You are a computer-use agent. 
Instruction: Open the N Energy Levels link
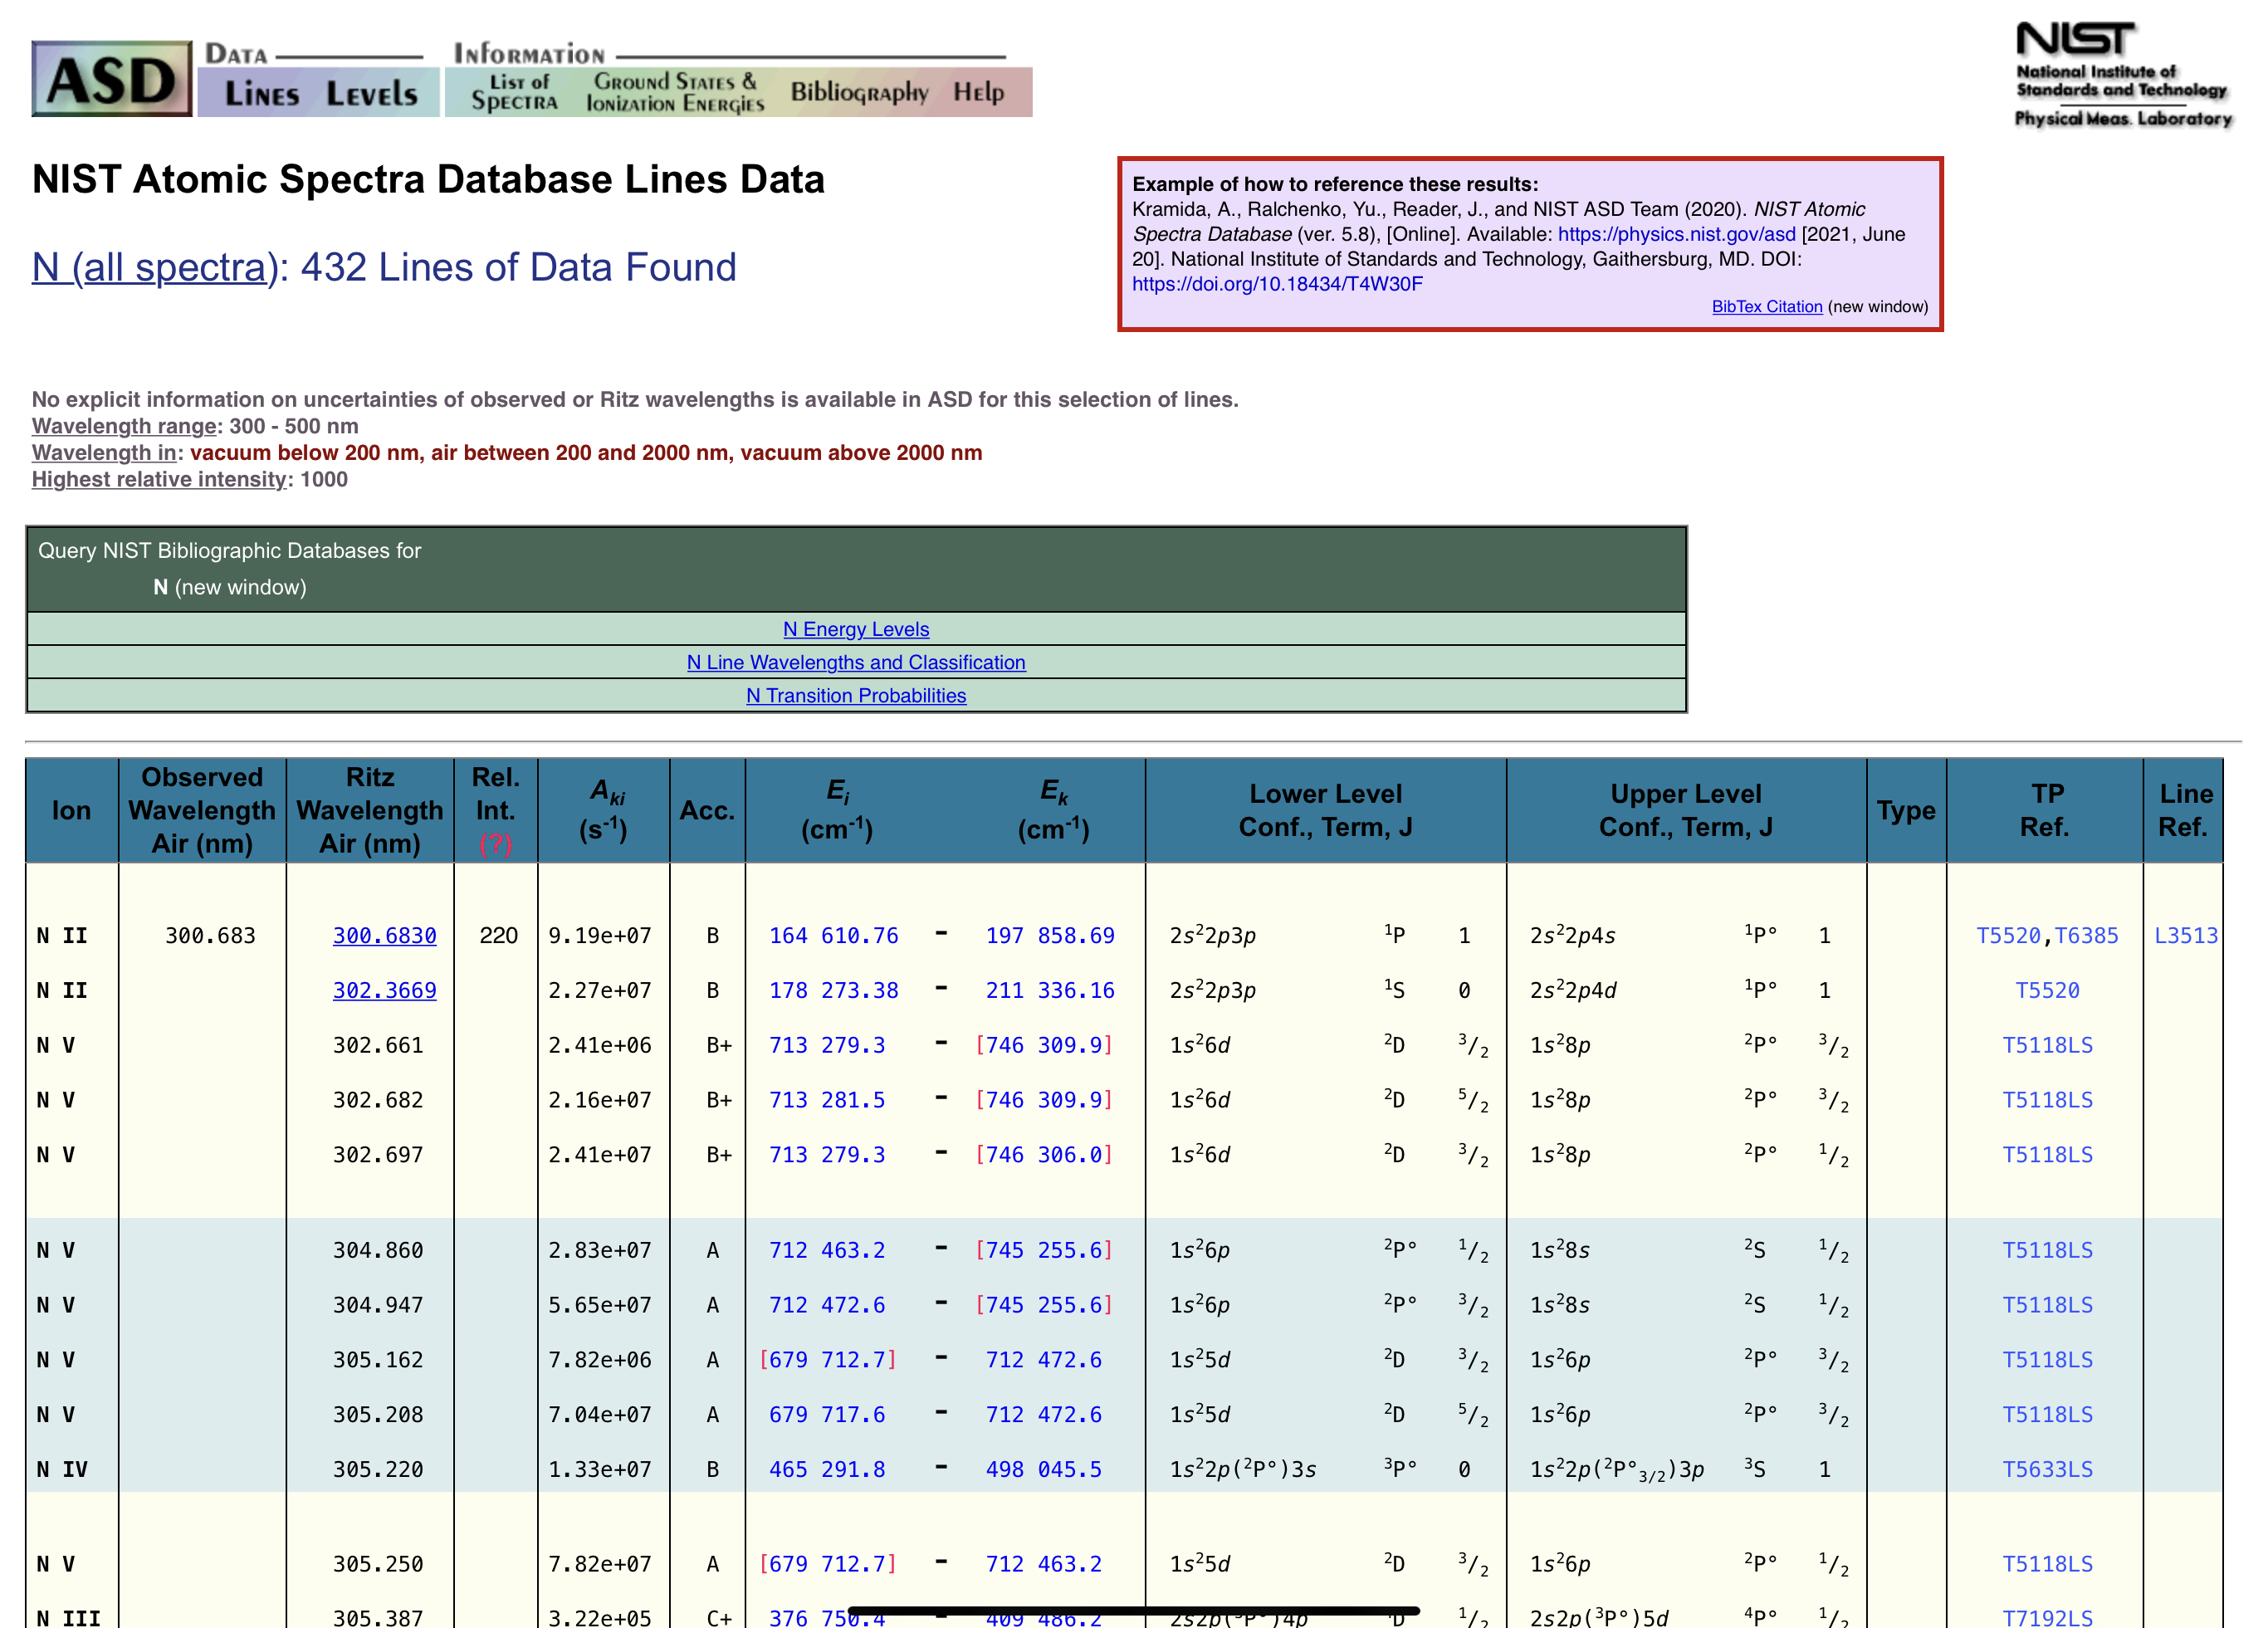856,629
